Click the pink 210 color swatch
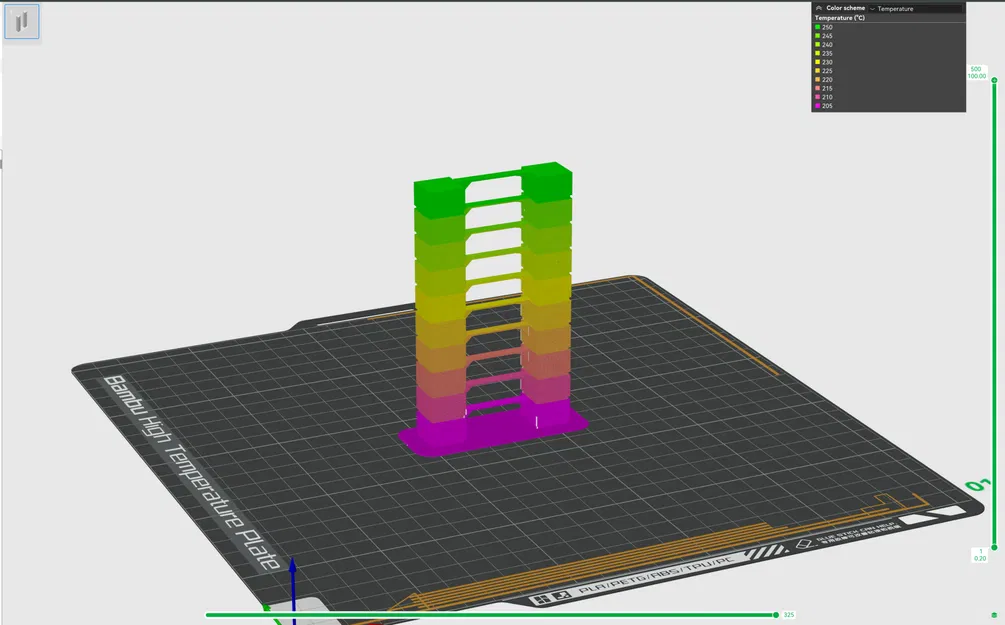 tap(818, 96)
